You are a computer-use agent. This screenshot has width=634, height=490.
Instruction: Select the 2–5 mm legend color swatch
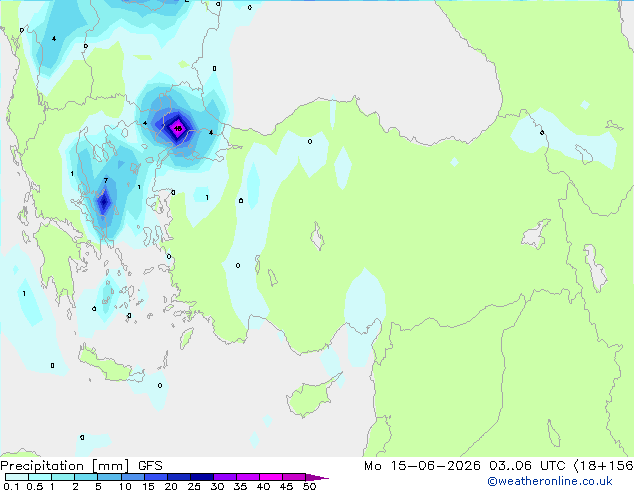click(86, 477)
